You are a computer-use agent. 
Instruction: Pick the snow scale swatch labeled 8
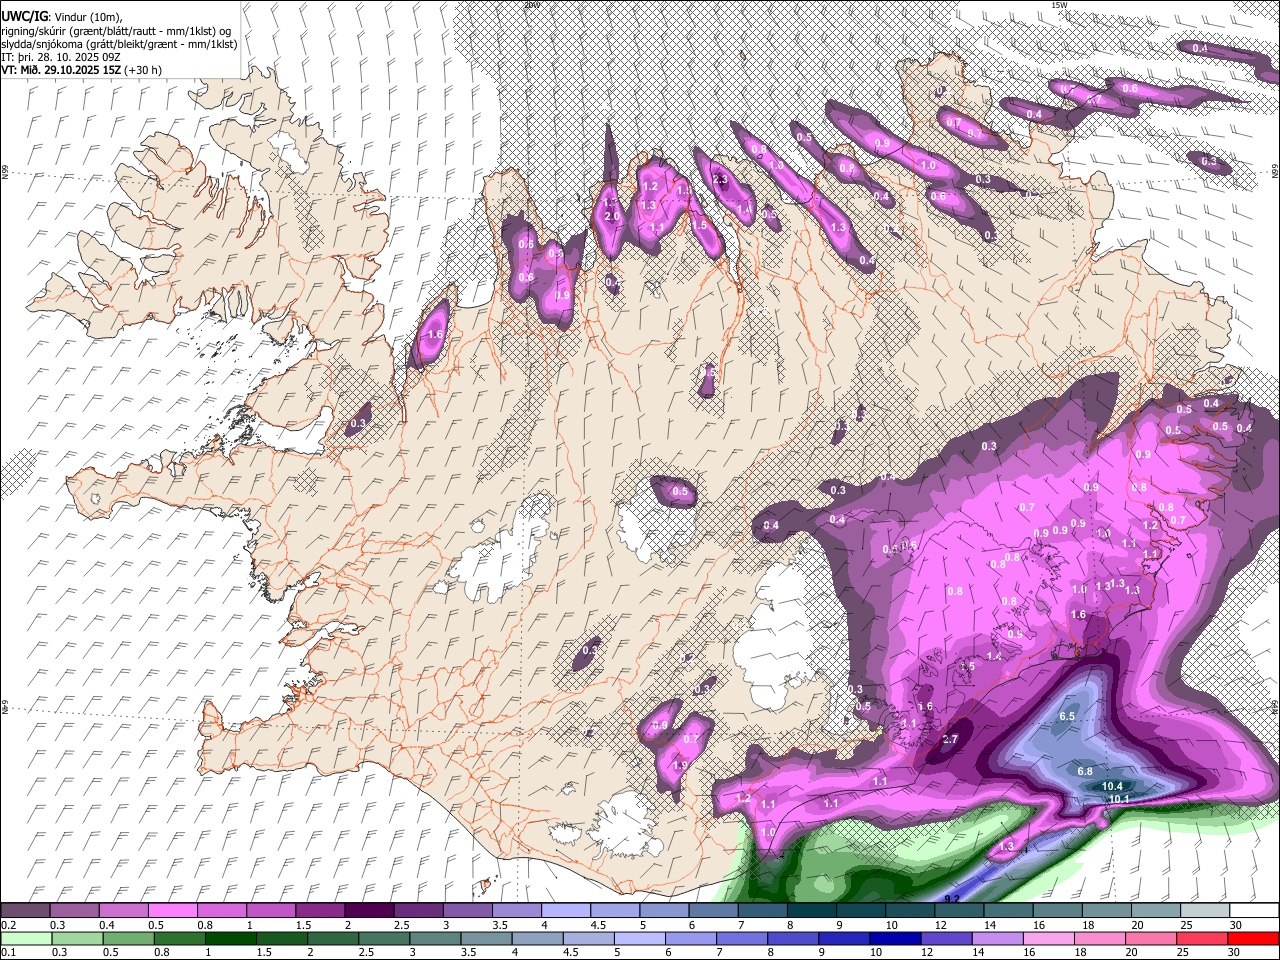[x=811, y=911]
